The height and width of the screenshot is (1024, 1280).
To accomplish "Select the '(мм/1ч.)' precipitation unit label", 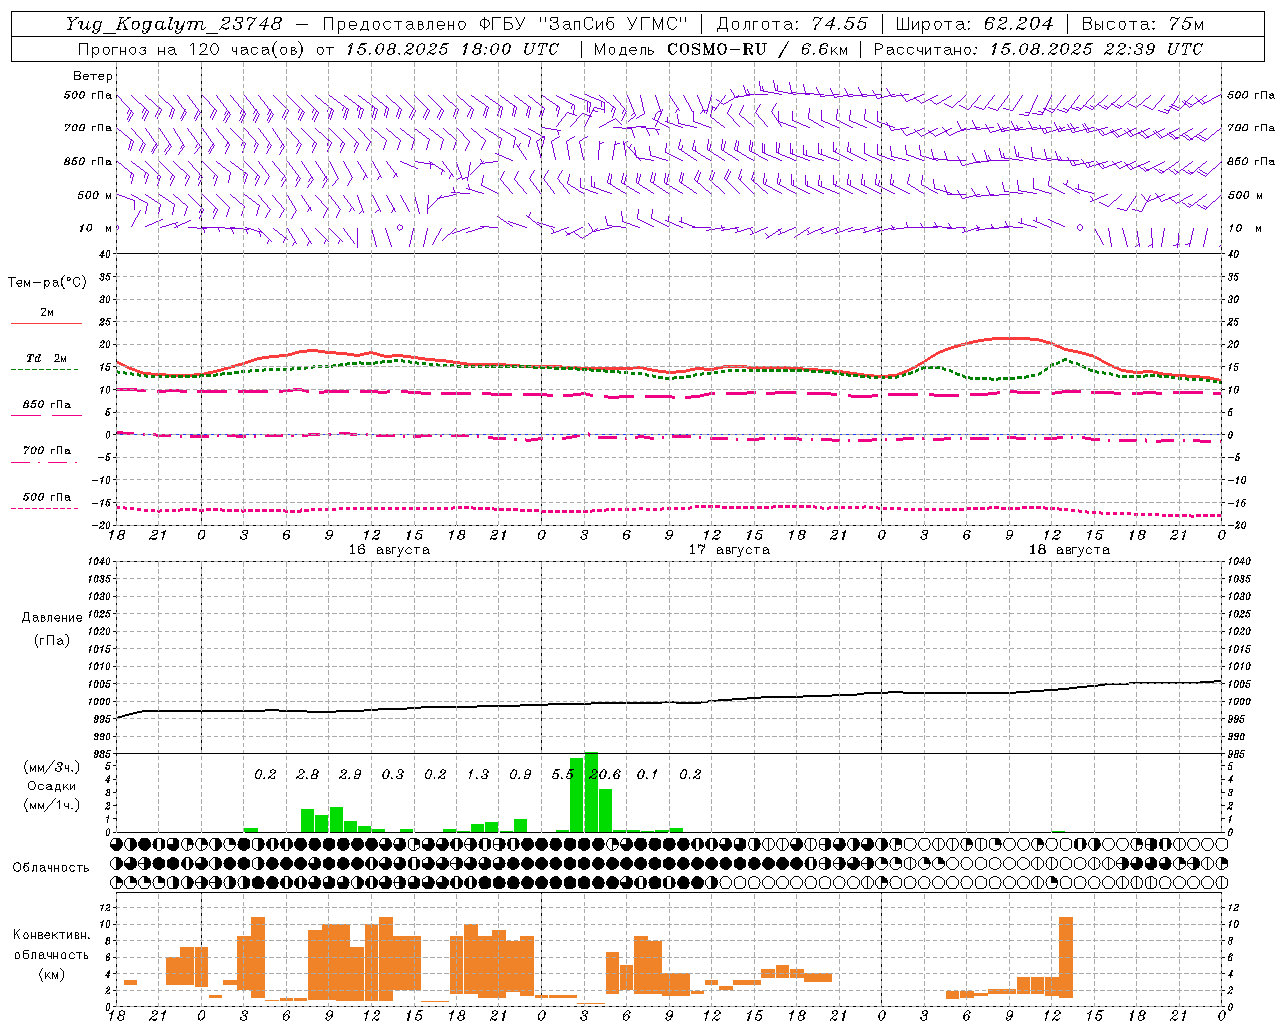I will coord(52,805).
